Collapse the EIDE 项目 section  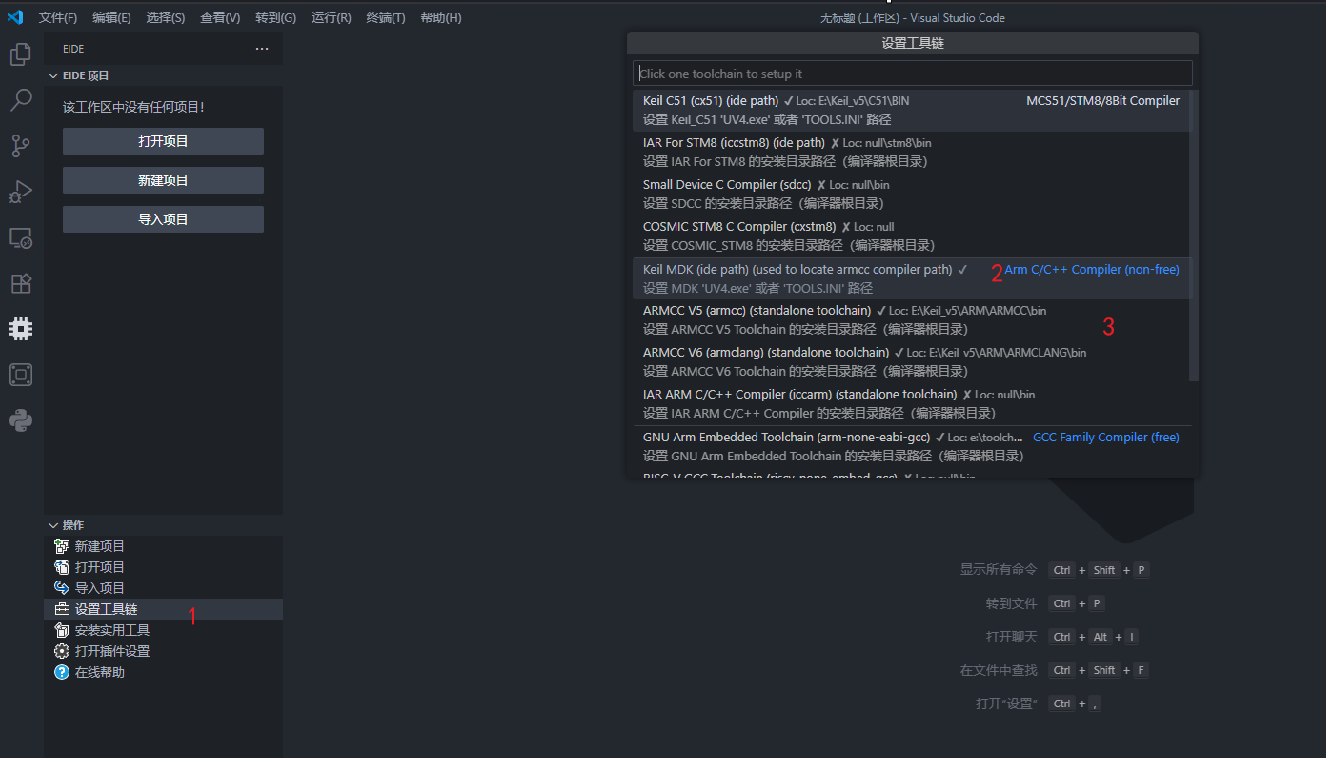coord(52,76)
